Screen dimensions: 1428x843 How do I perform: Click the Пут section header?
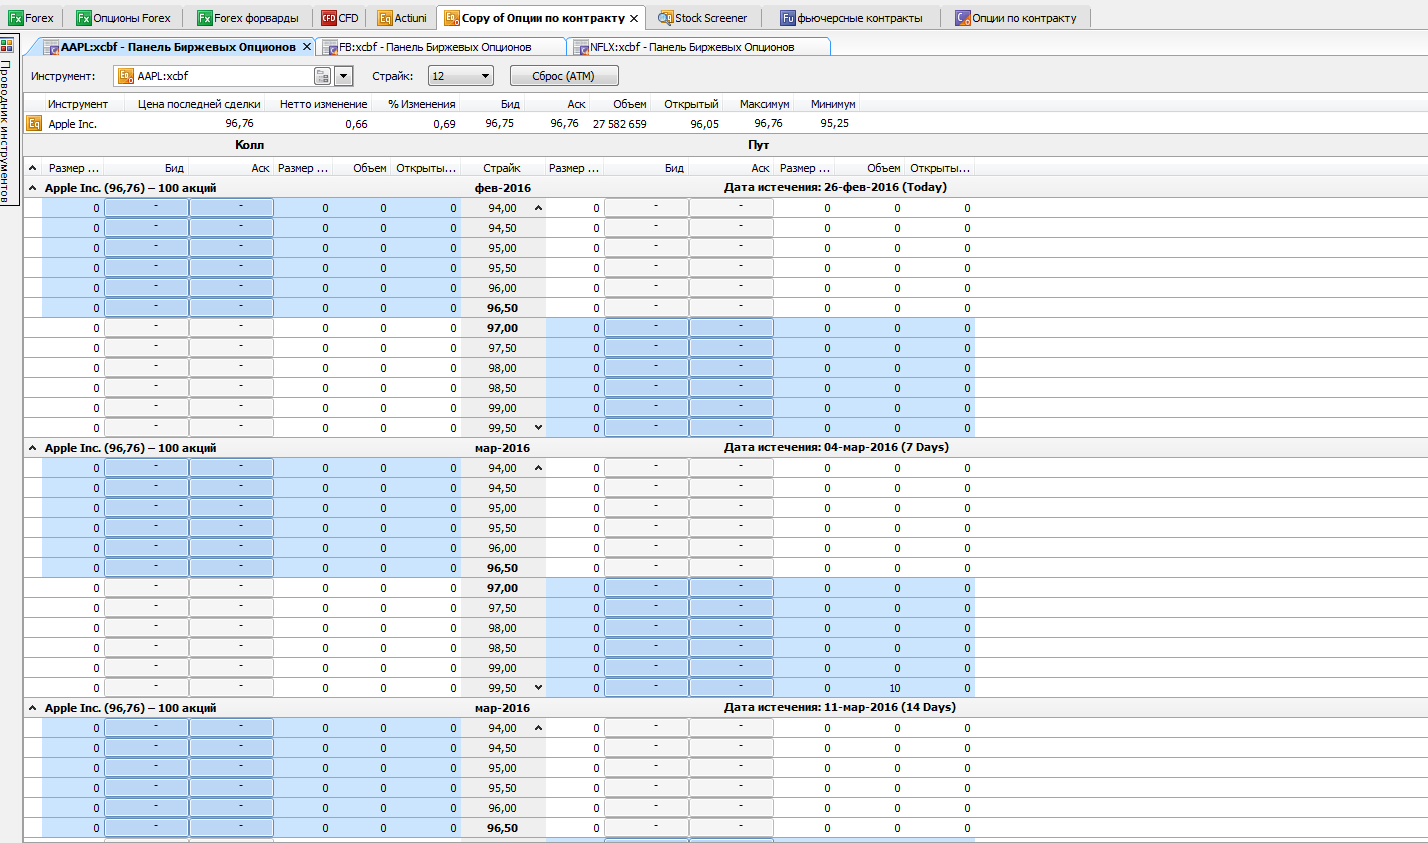tap(759, 145)
